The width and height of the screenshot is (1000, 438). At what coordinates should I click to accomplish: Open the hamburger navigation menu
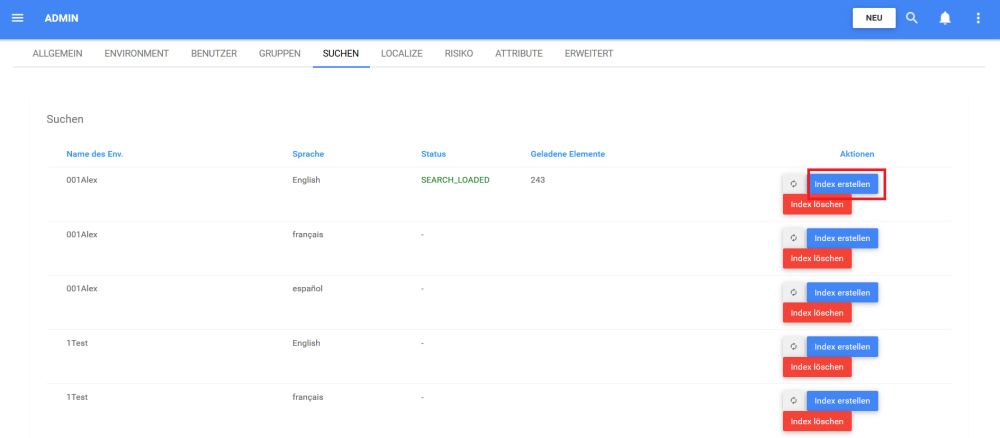pos(18,18)
